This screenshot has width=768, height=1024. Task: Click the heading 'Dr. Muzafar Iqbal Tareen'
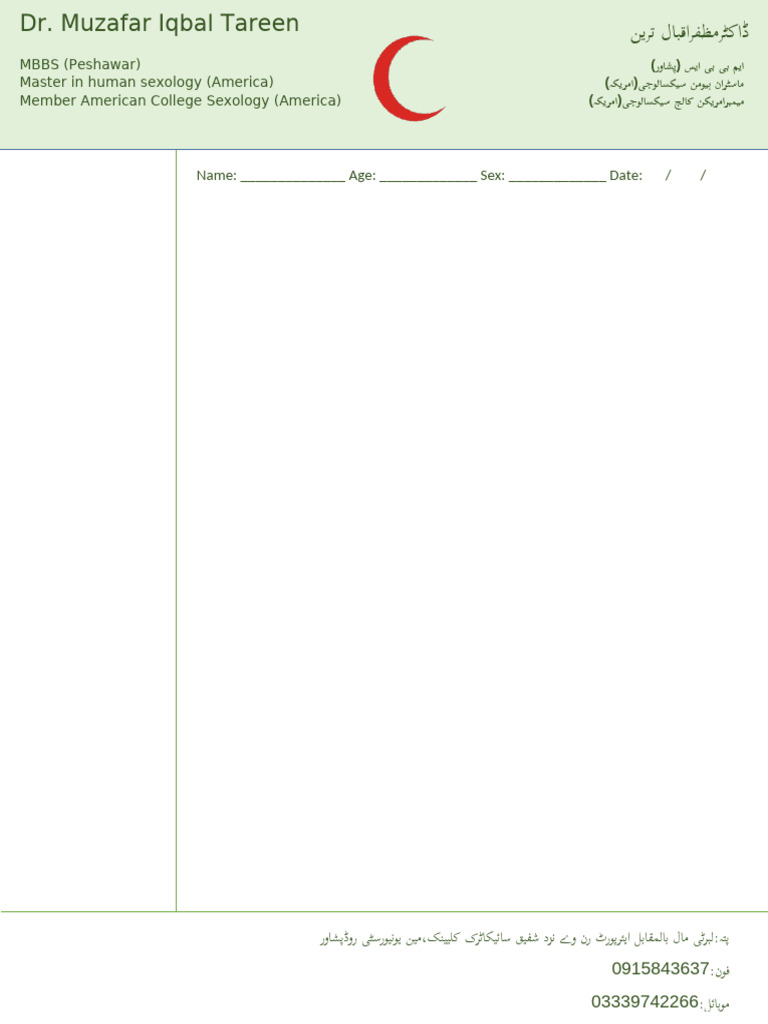point(159,24)
